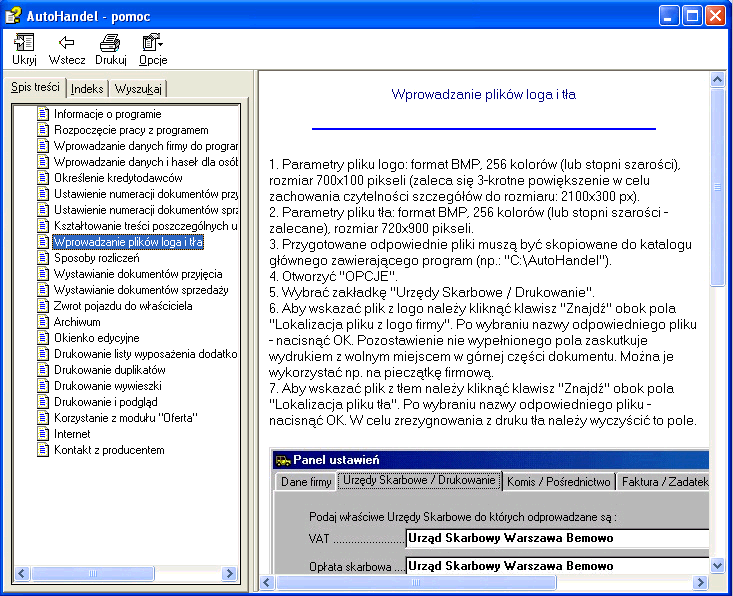Screen dimensions: 733x596
Task: Open the 'Internet' help topic
Action: tap(72, 434)
